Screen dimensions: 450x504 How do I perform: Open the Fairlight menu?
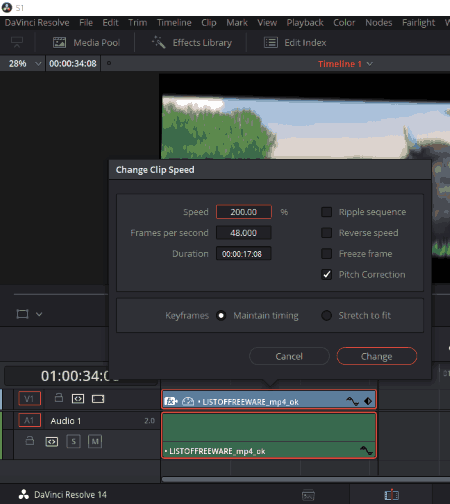click(x=418, y=23)
